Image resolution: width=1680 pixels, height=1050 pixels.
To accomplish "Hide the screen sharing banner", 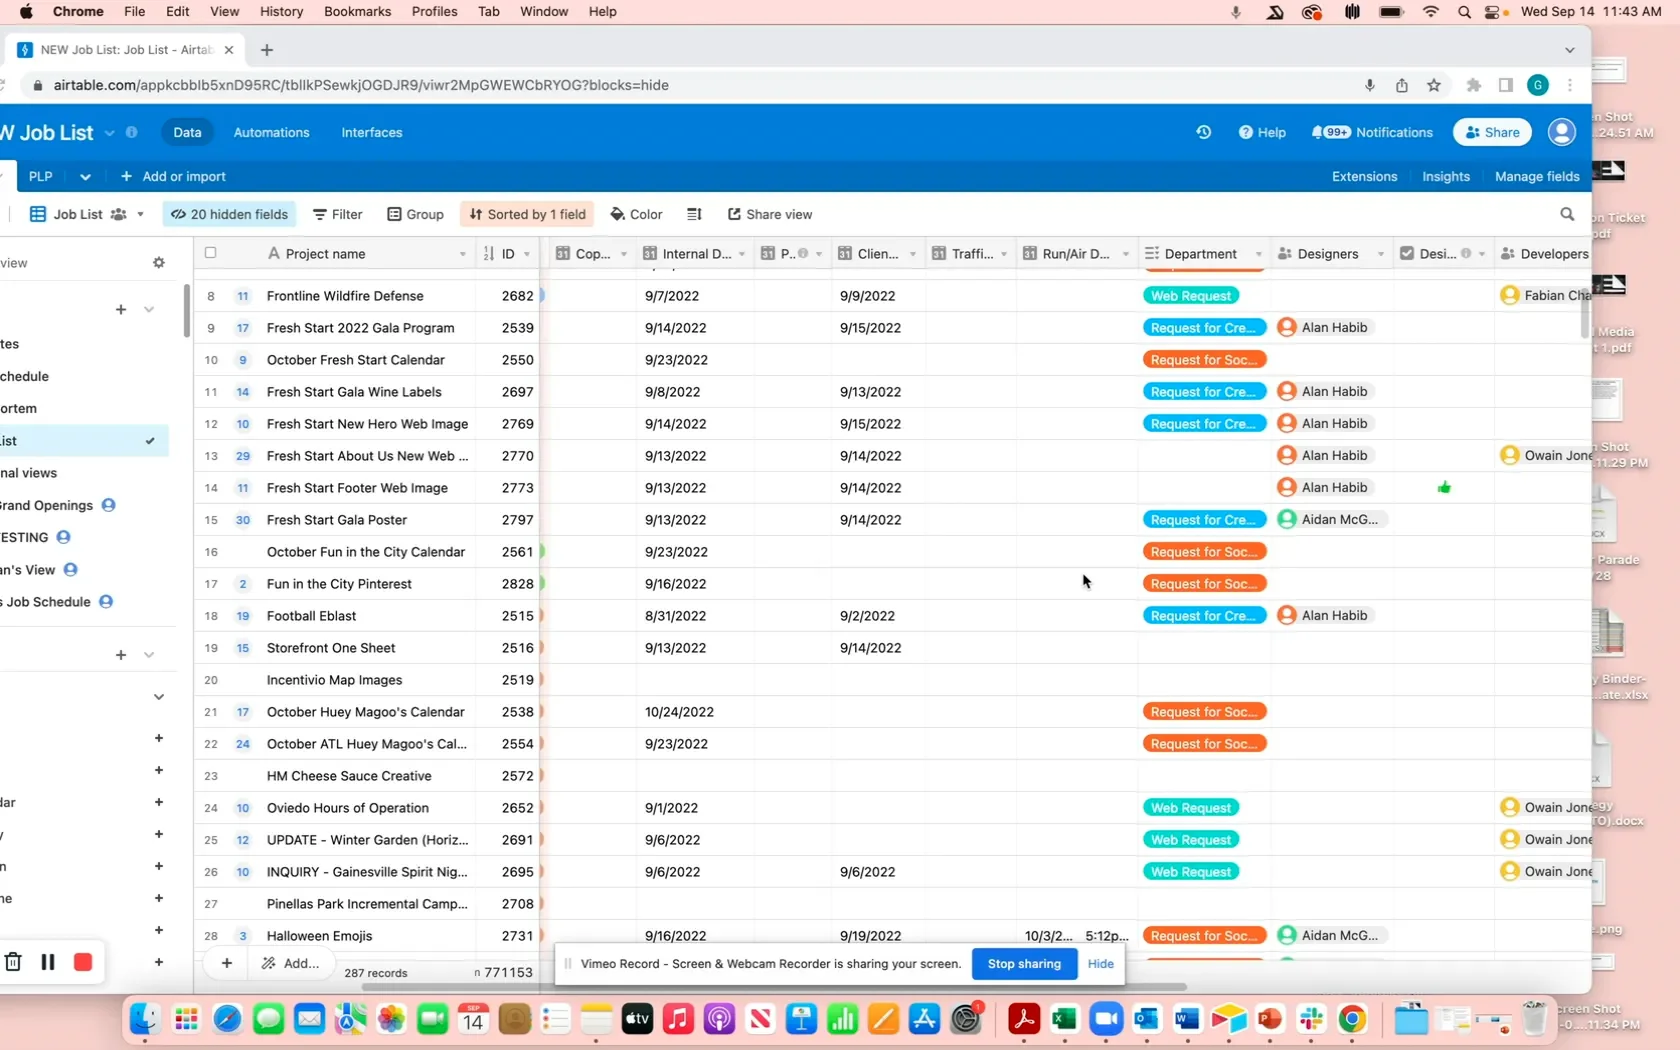I will coord(1100,964).
